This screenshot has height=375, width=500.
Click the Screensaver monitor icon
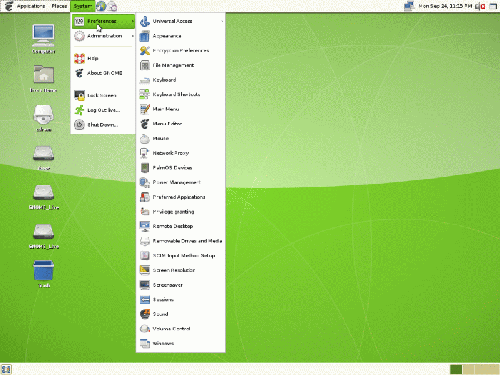coord(145,285)
